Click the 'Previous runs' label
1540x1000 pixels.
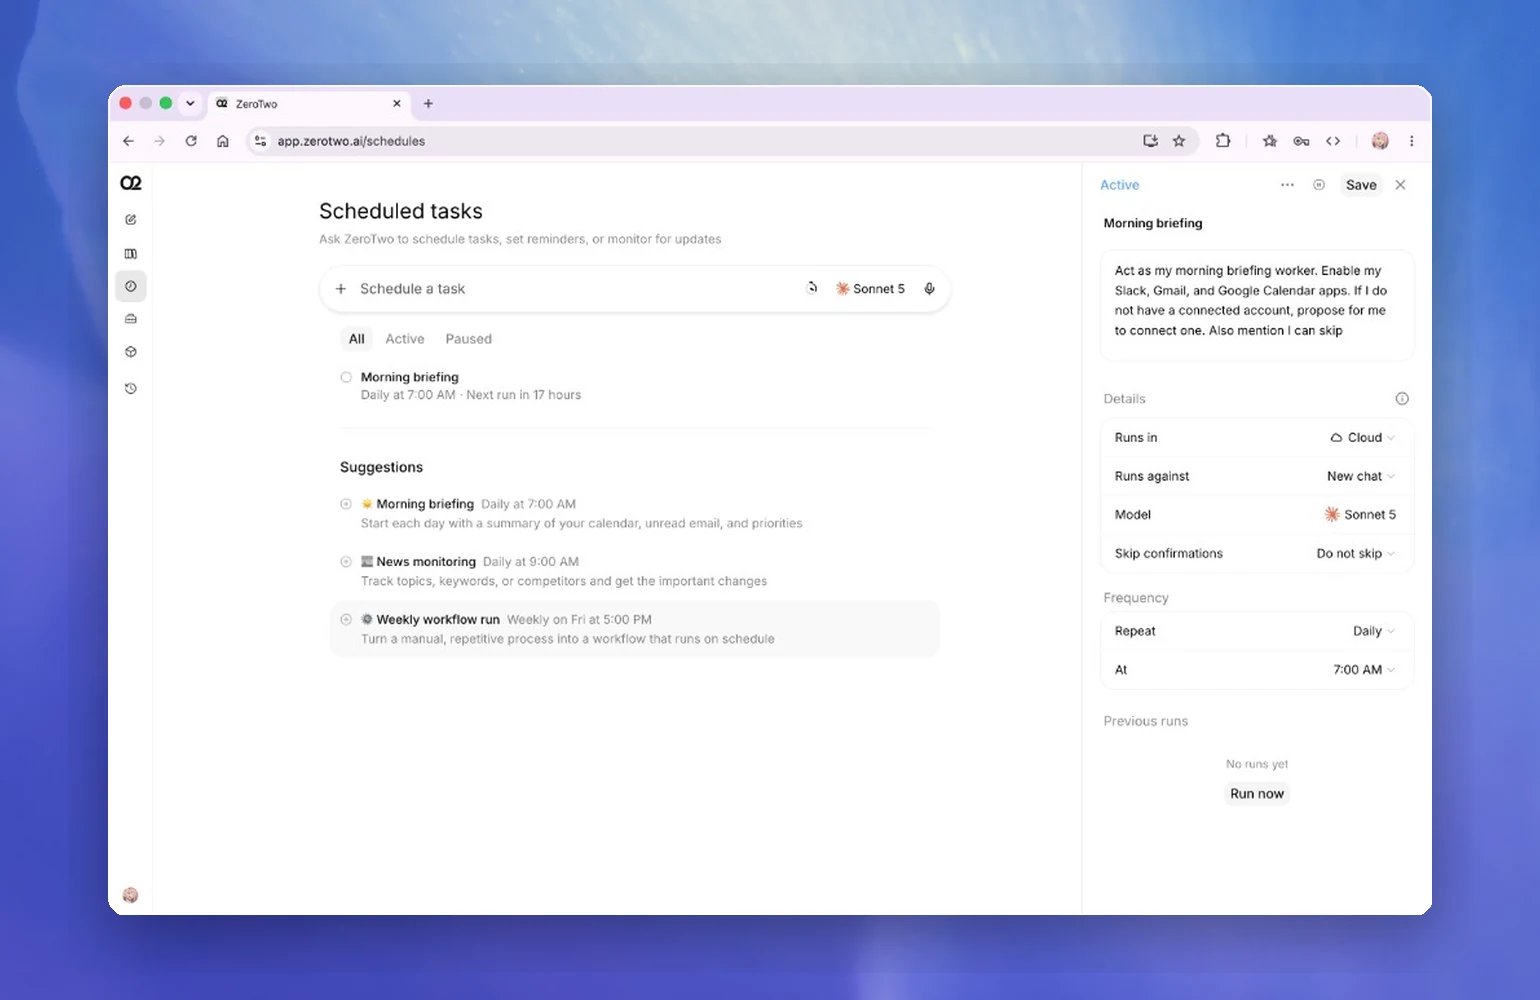(1146, 721)
